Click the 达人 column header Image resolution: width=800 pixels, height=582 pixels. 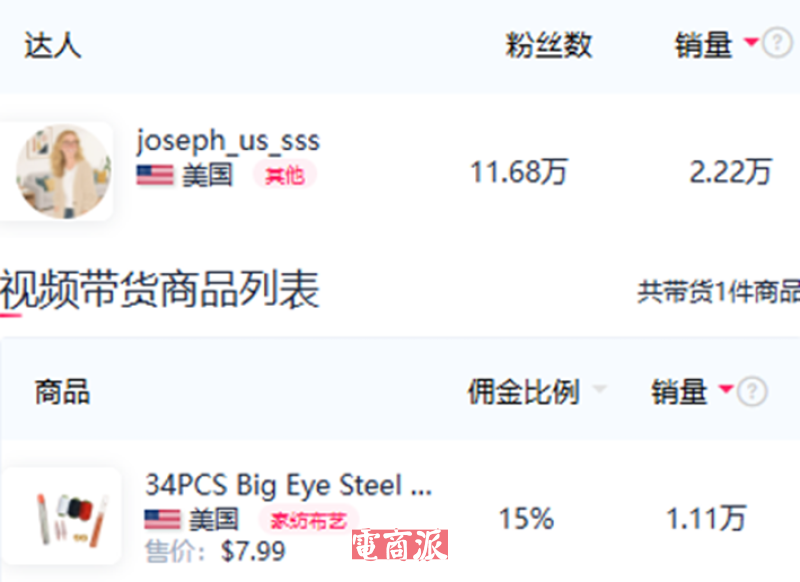click(x=52, y=45)
